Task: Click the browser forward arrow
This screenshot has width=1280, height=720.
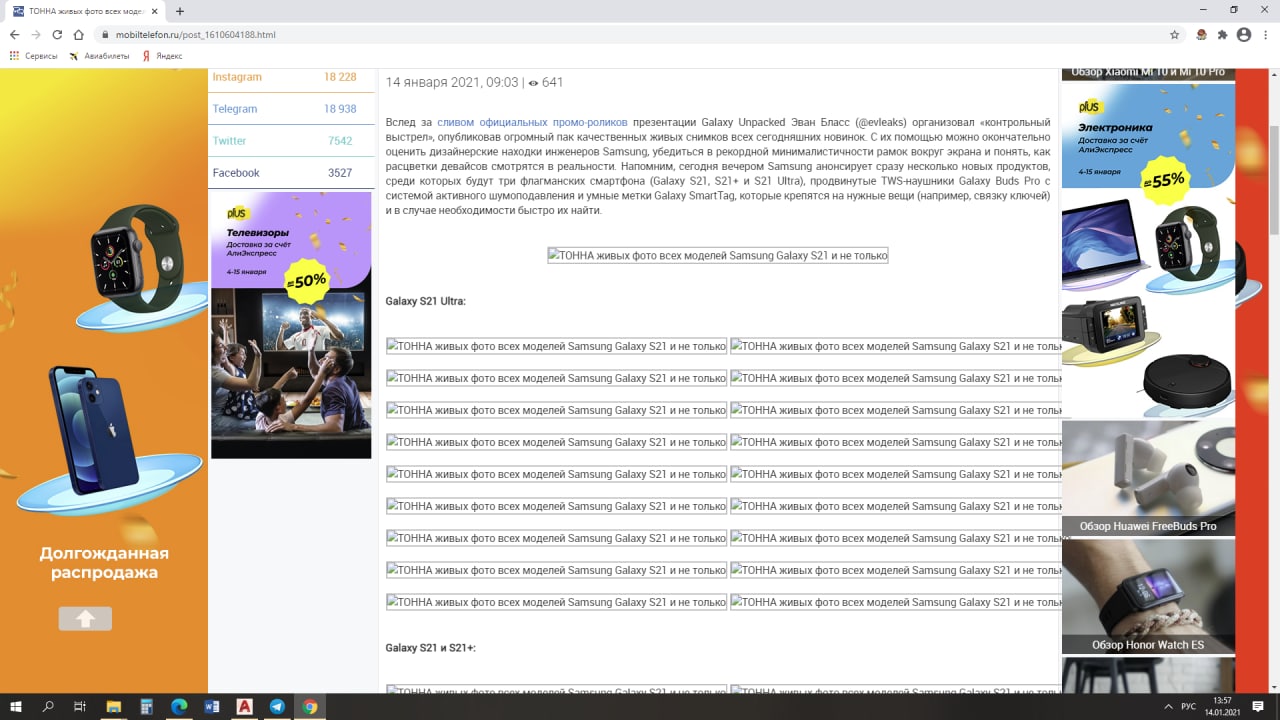Action: pyautogui.click(x=36, y=34)
